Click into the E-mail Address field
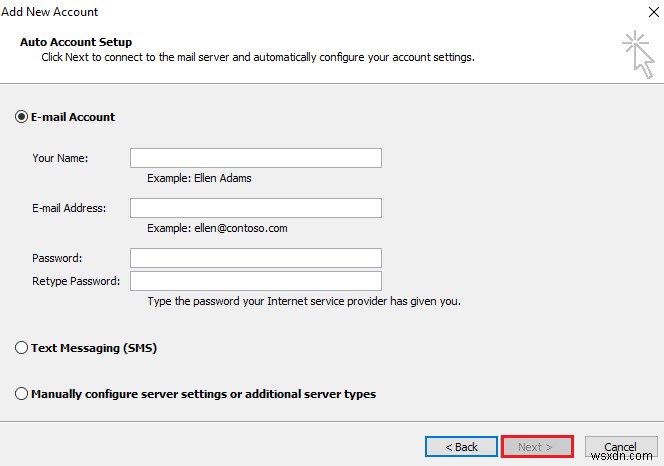The height and width of the screenshot is (466, 664). [255, 208]
